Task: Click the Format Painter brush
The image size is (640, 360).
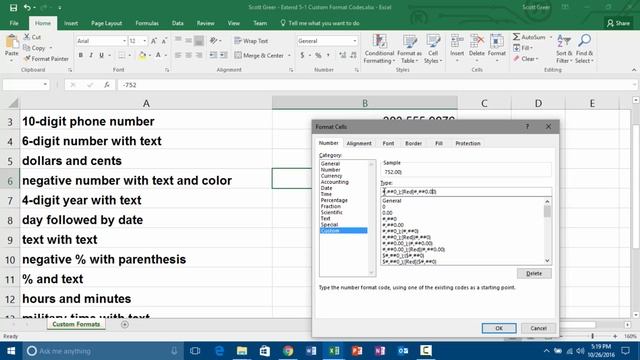Action: [x=27, y=59]
